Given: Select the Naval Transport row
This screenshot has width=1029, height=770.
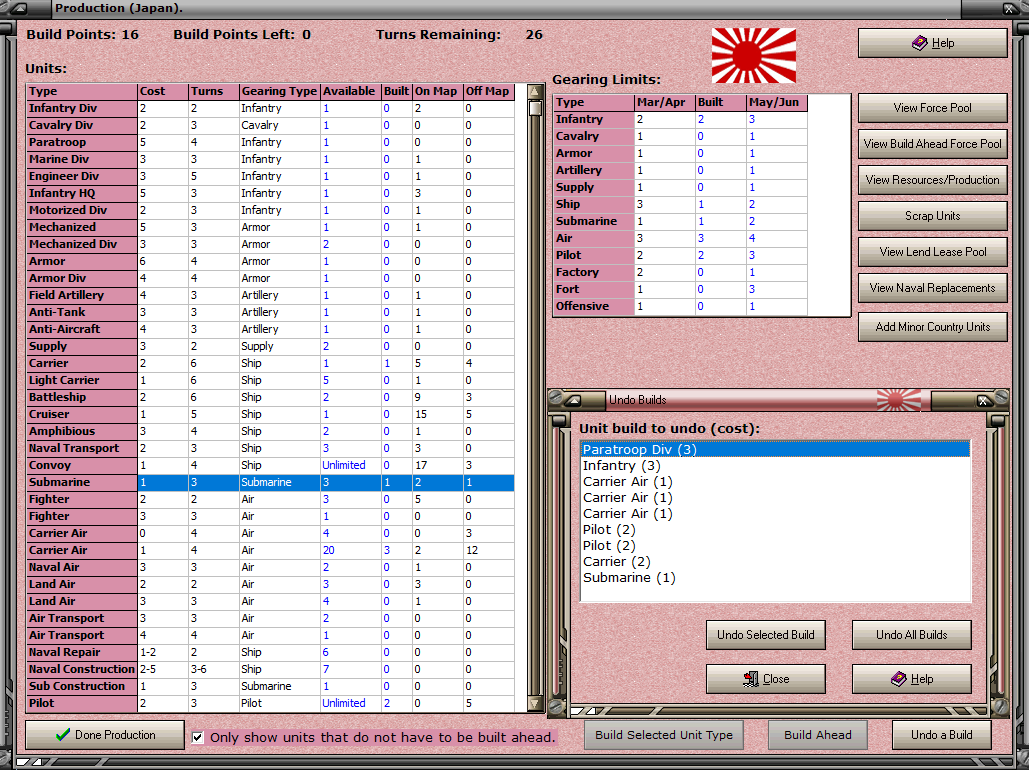Looking at the screenshot, I should (x=270, y=449).
